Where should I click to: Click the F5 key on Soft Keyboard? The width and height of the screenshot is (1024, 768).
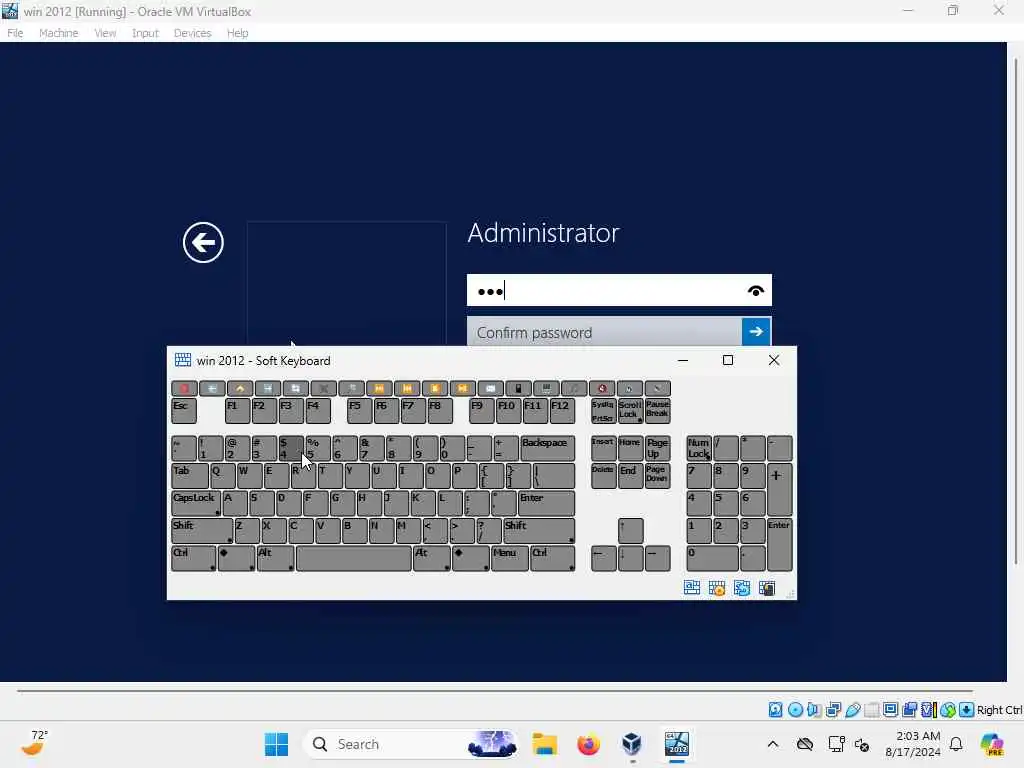(359, 411)
